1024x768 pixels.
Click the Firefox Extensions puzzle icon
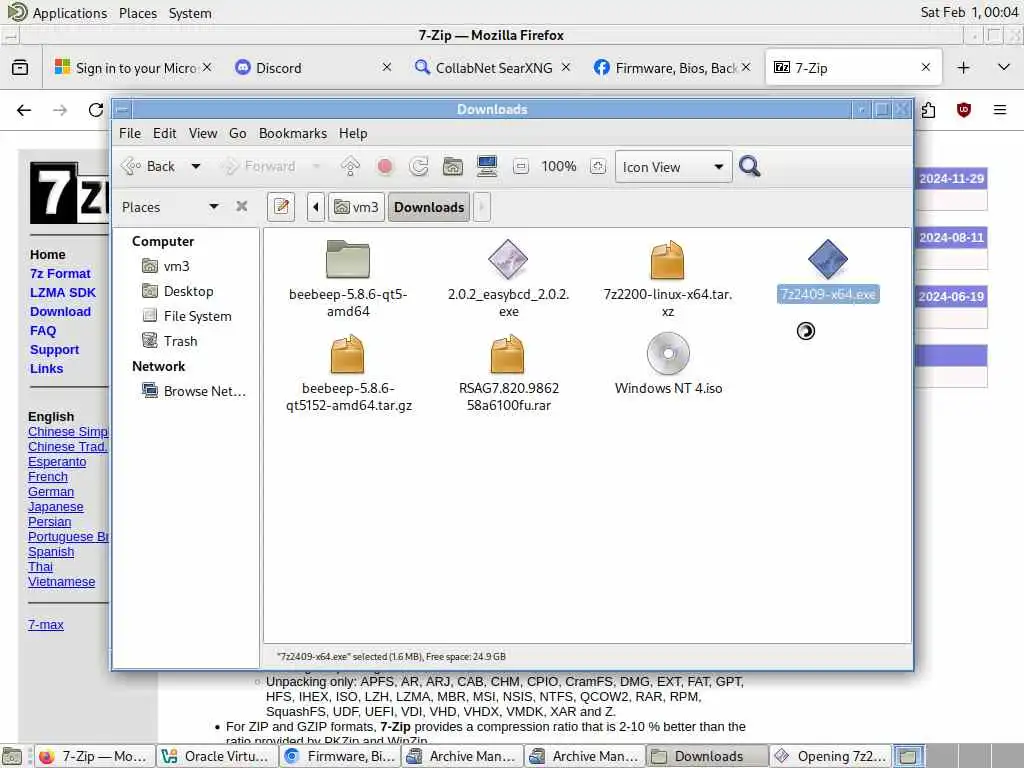point(927,110)
